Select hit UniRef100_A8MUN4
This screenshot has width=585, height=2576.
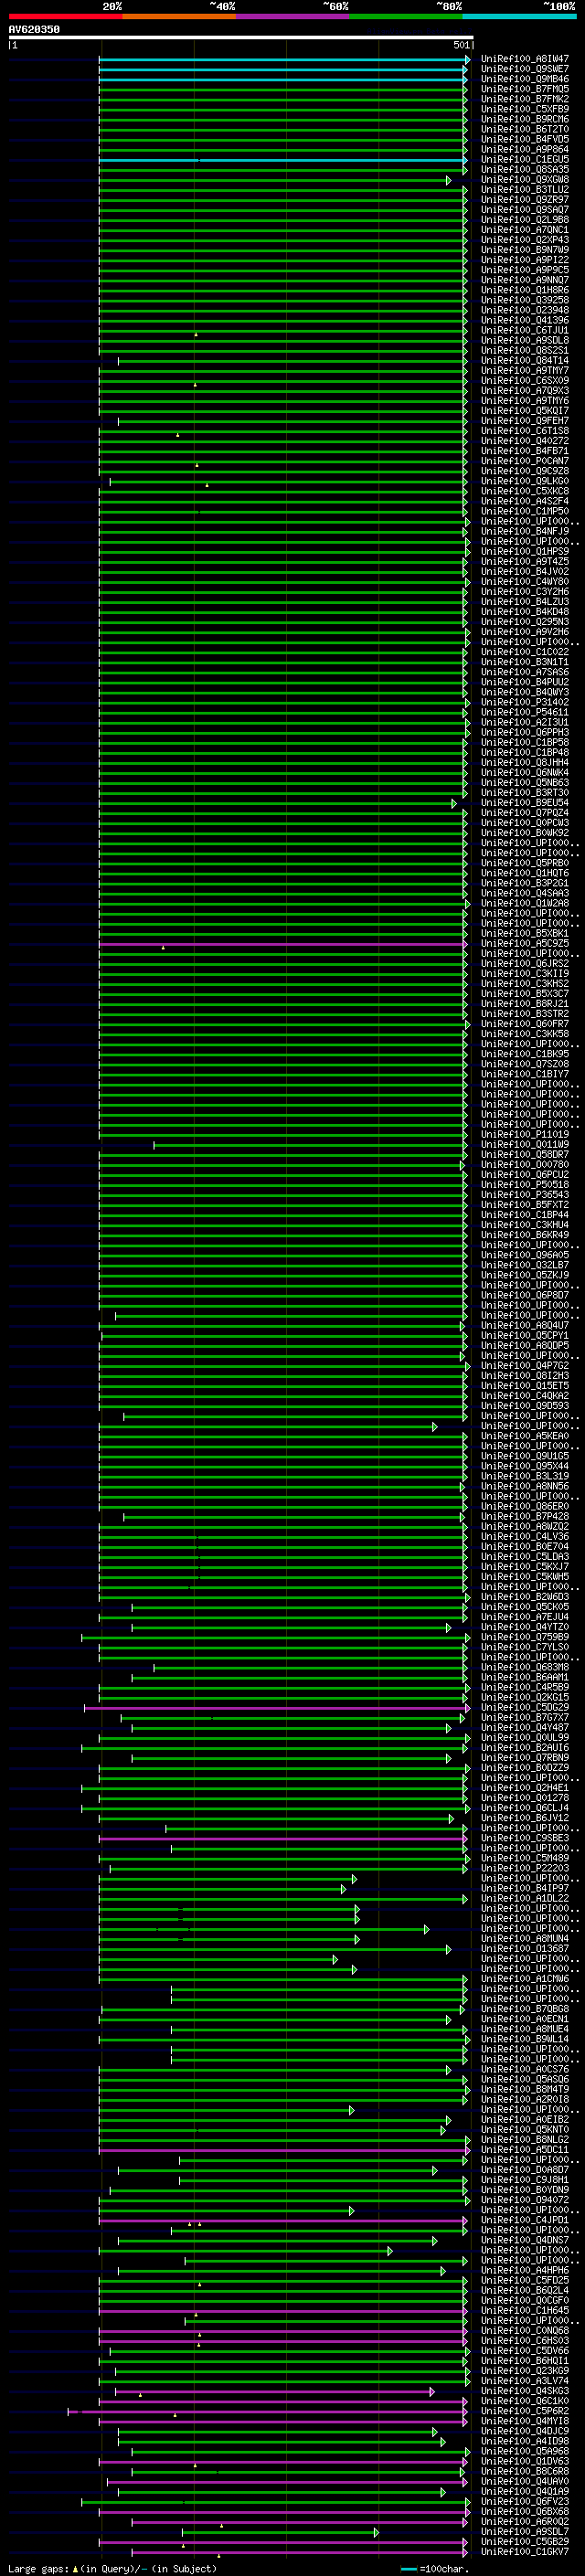coord(525,1938)
